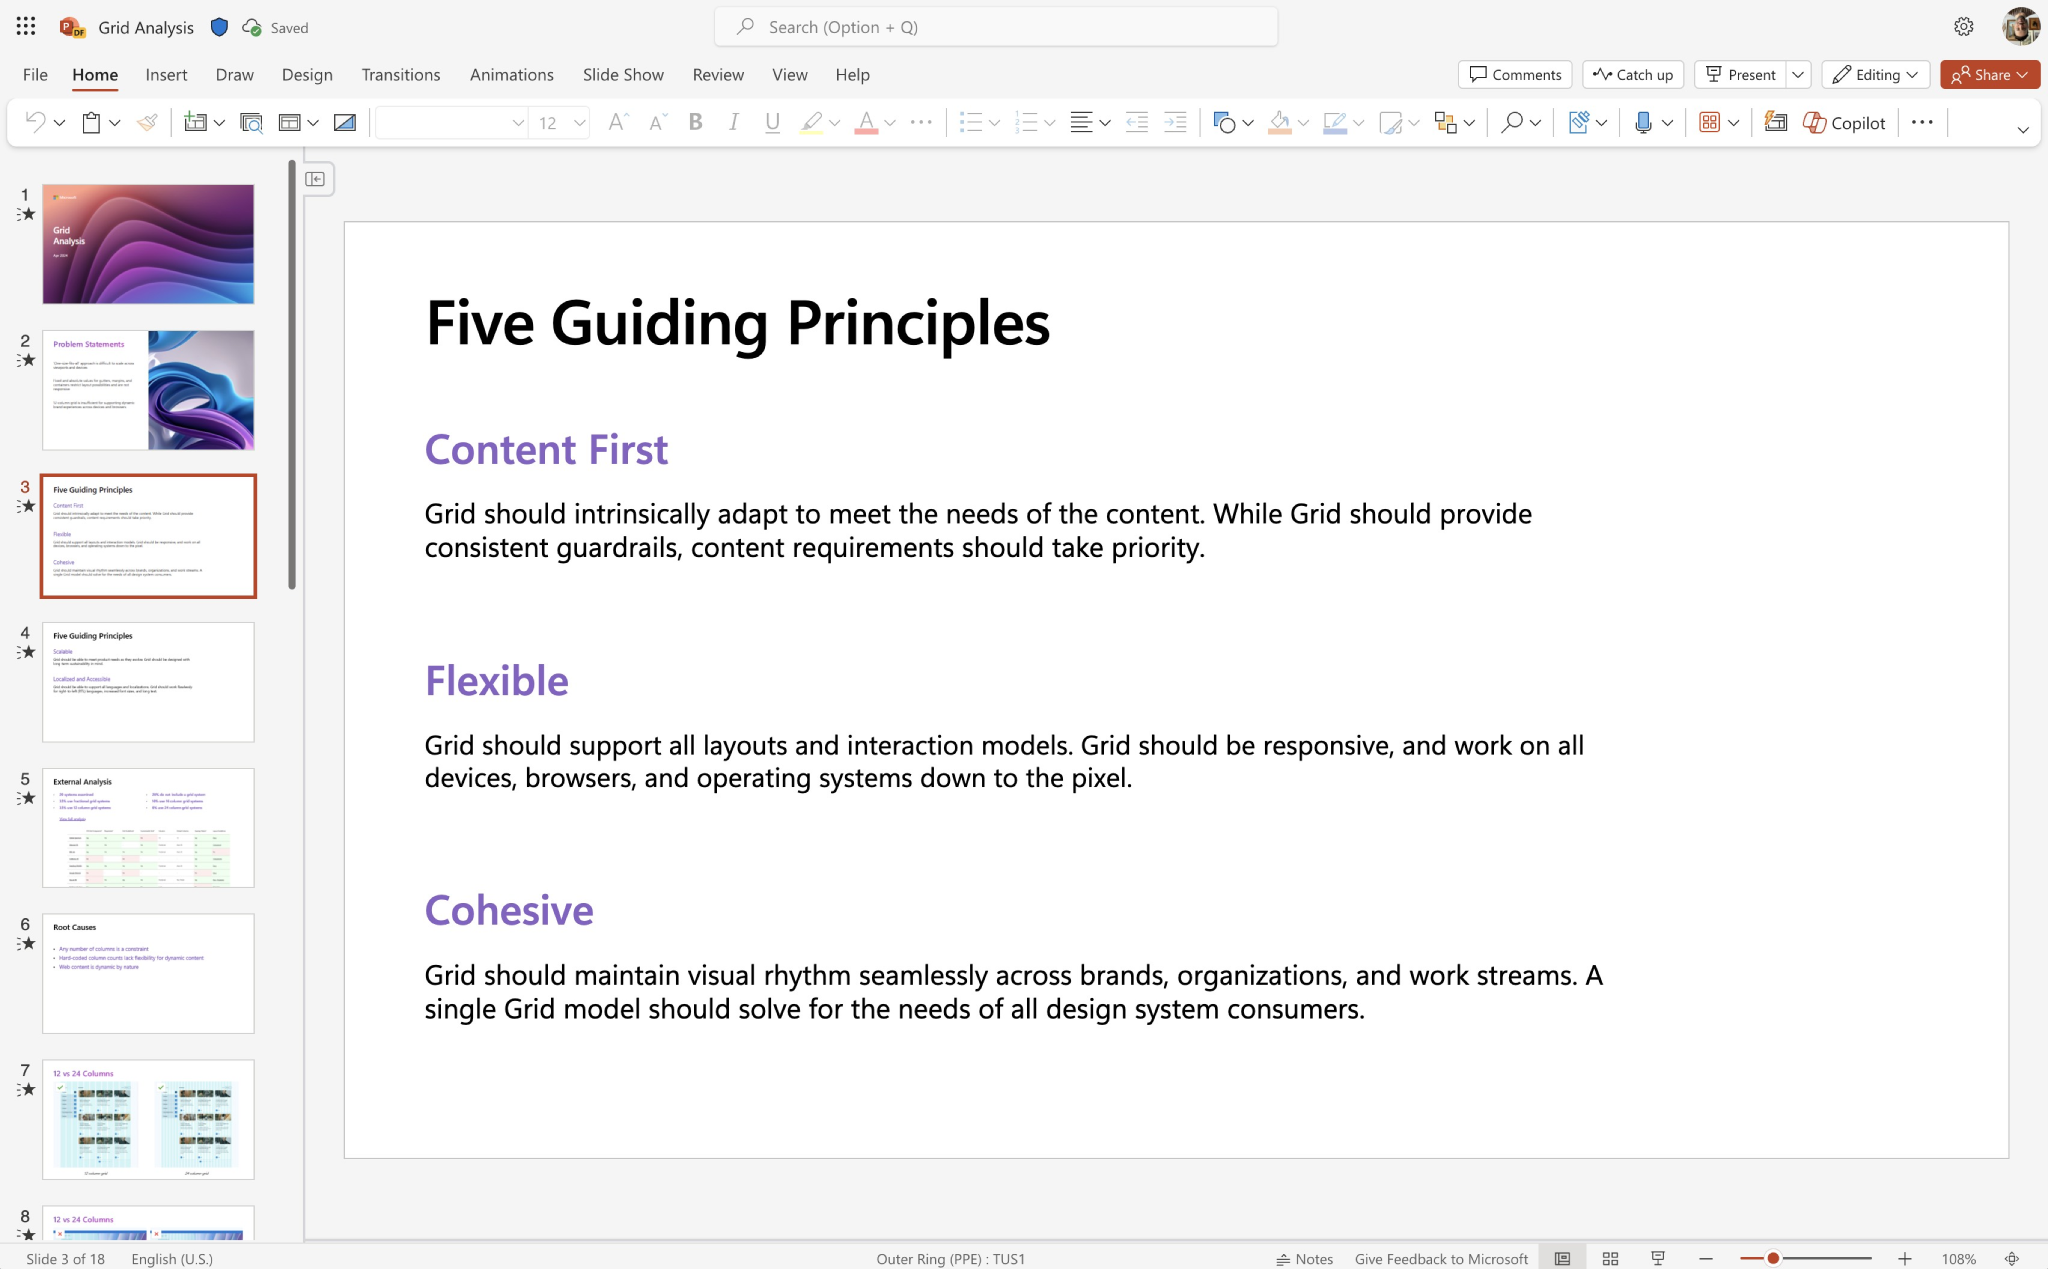Collapse the slide thumbnail pane

(x=315, y=178)
